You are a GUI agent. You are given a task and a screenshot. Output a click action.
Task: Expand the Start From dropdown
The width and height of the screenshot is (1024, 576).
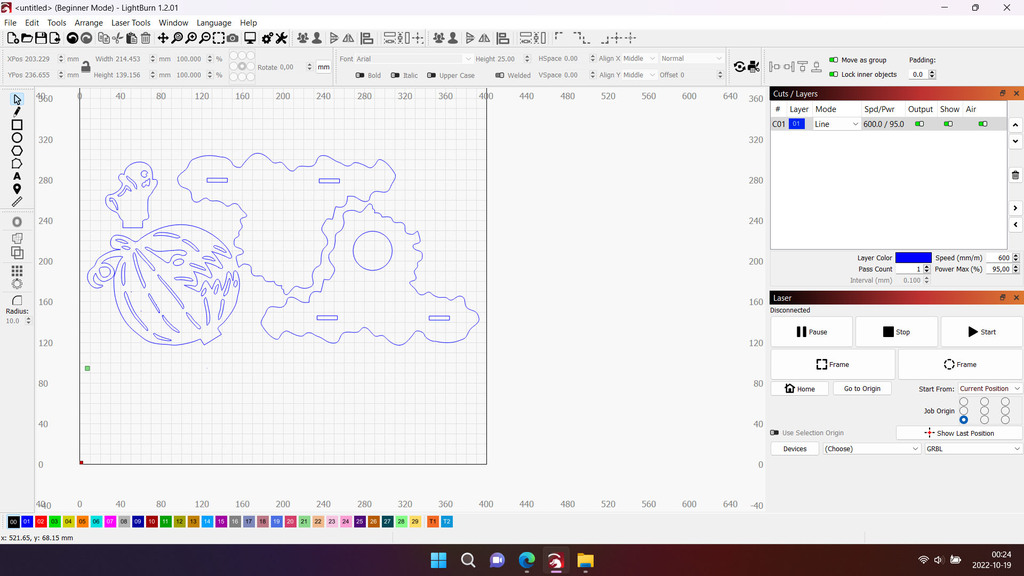989,389
